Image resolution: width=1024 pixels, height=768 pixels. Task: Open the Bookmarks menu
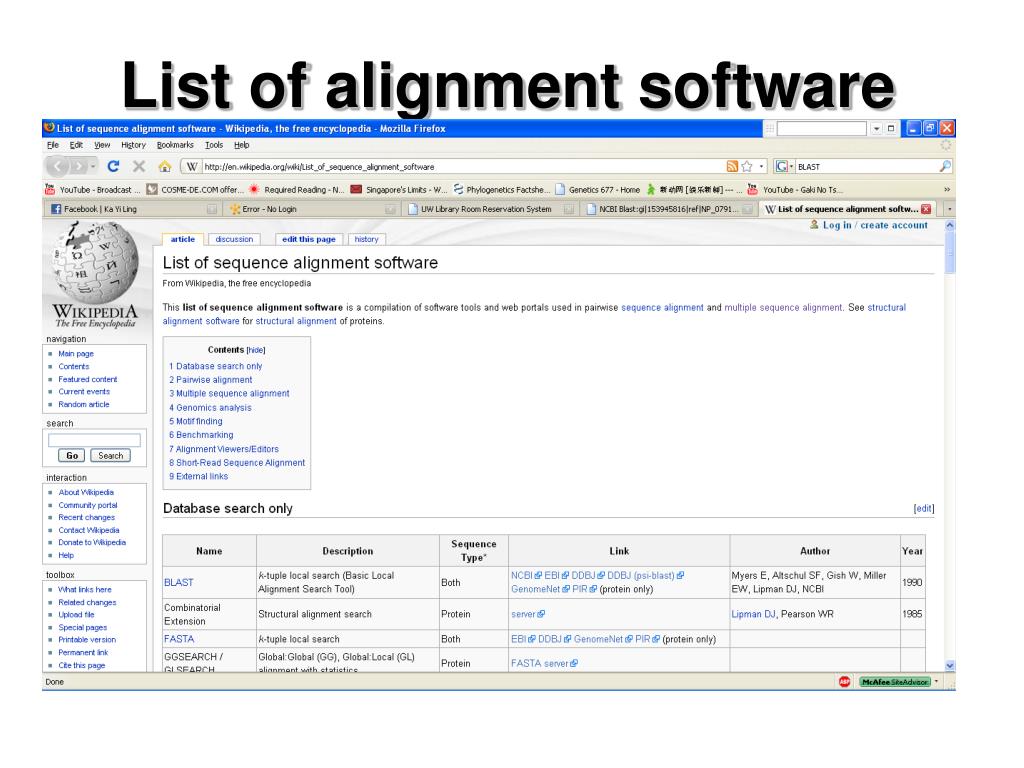pyautogui.click(x=175, y=145)
